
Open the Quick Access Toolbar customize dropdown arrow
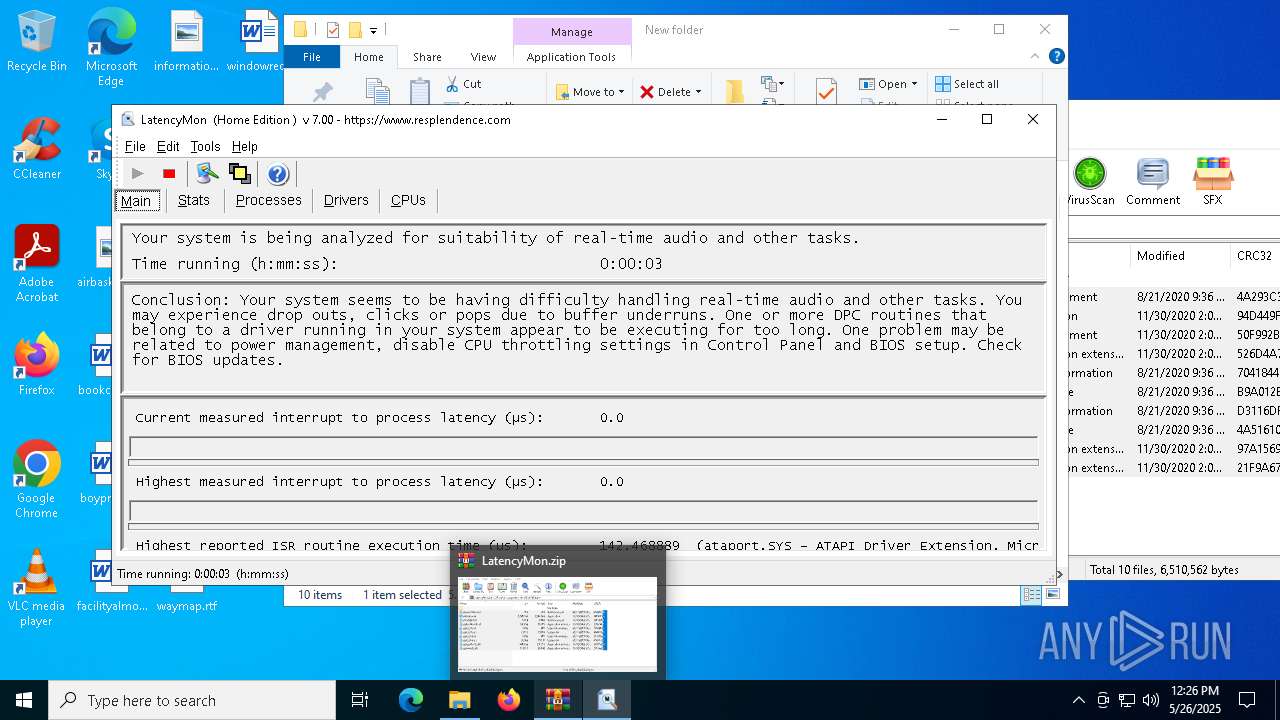pos(374,31)
